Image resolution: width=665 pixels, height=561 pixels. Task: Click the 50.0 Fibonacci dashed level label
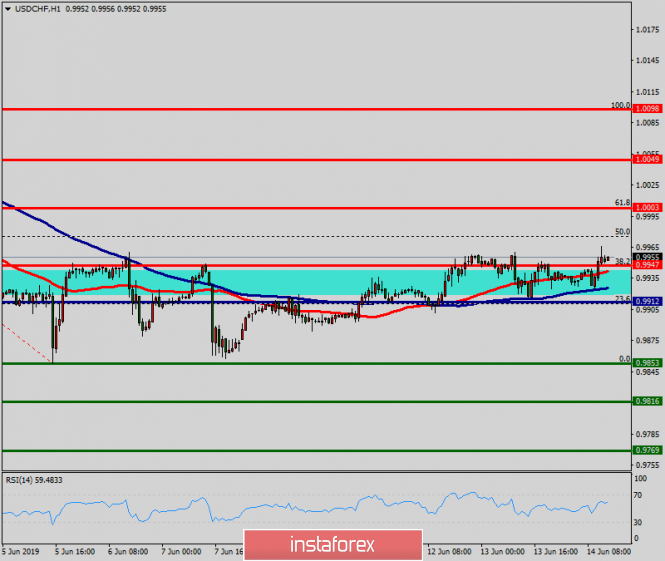pos(622,232)
